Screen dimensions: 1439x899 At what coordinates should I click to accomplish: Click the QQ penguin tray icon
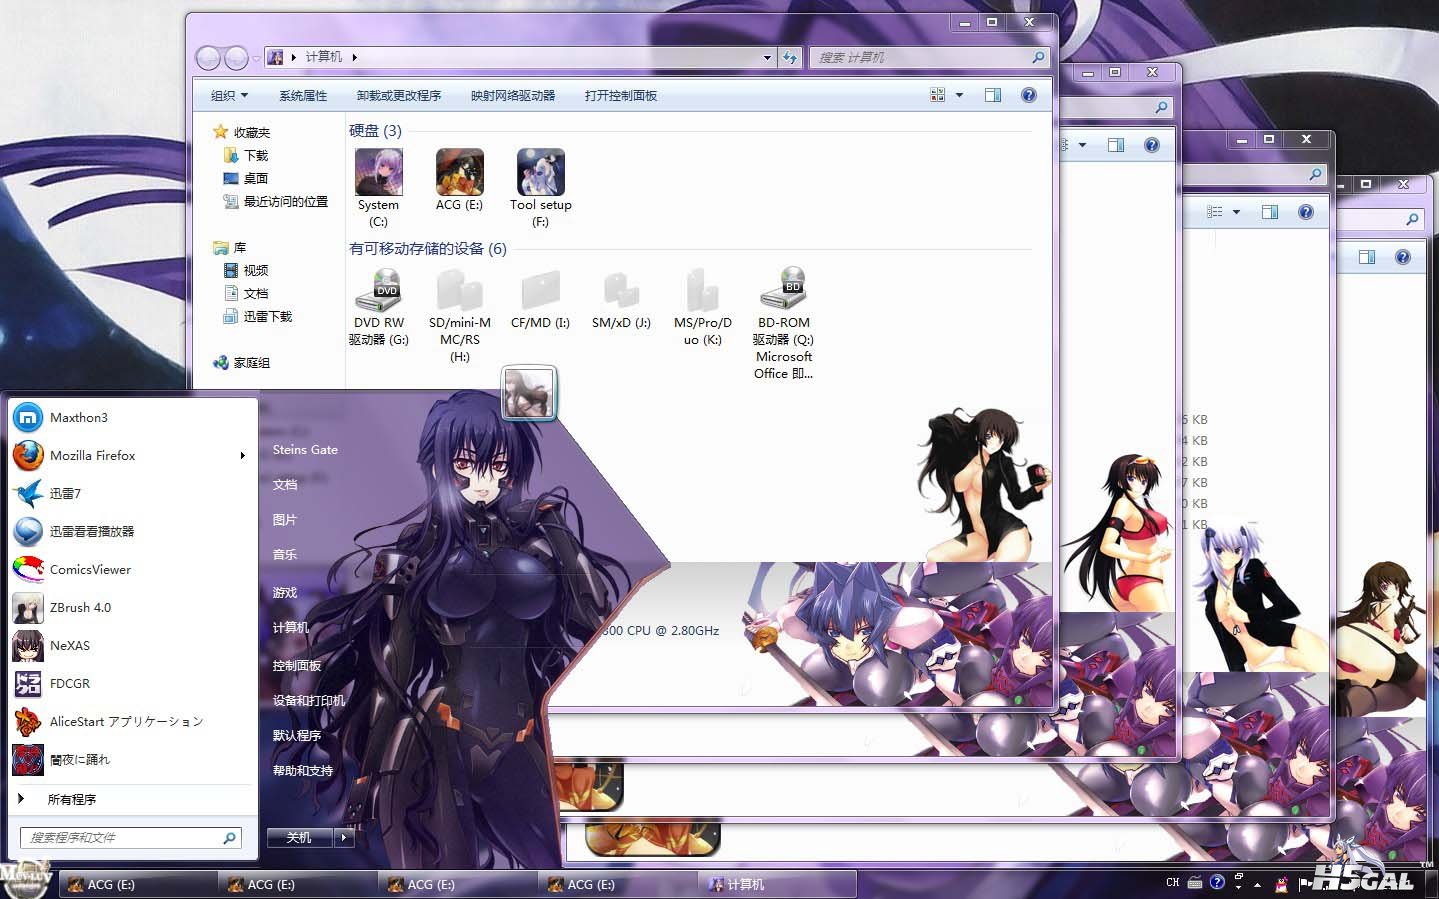tap(1282, 884)
